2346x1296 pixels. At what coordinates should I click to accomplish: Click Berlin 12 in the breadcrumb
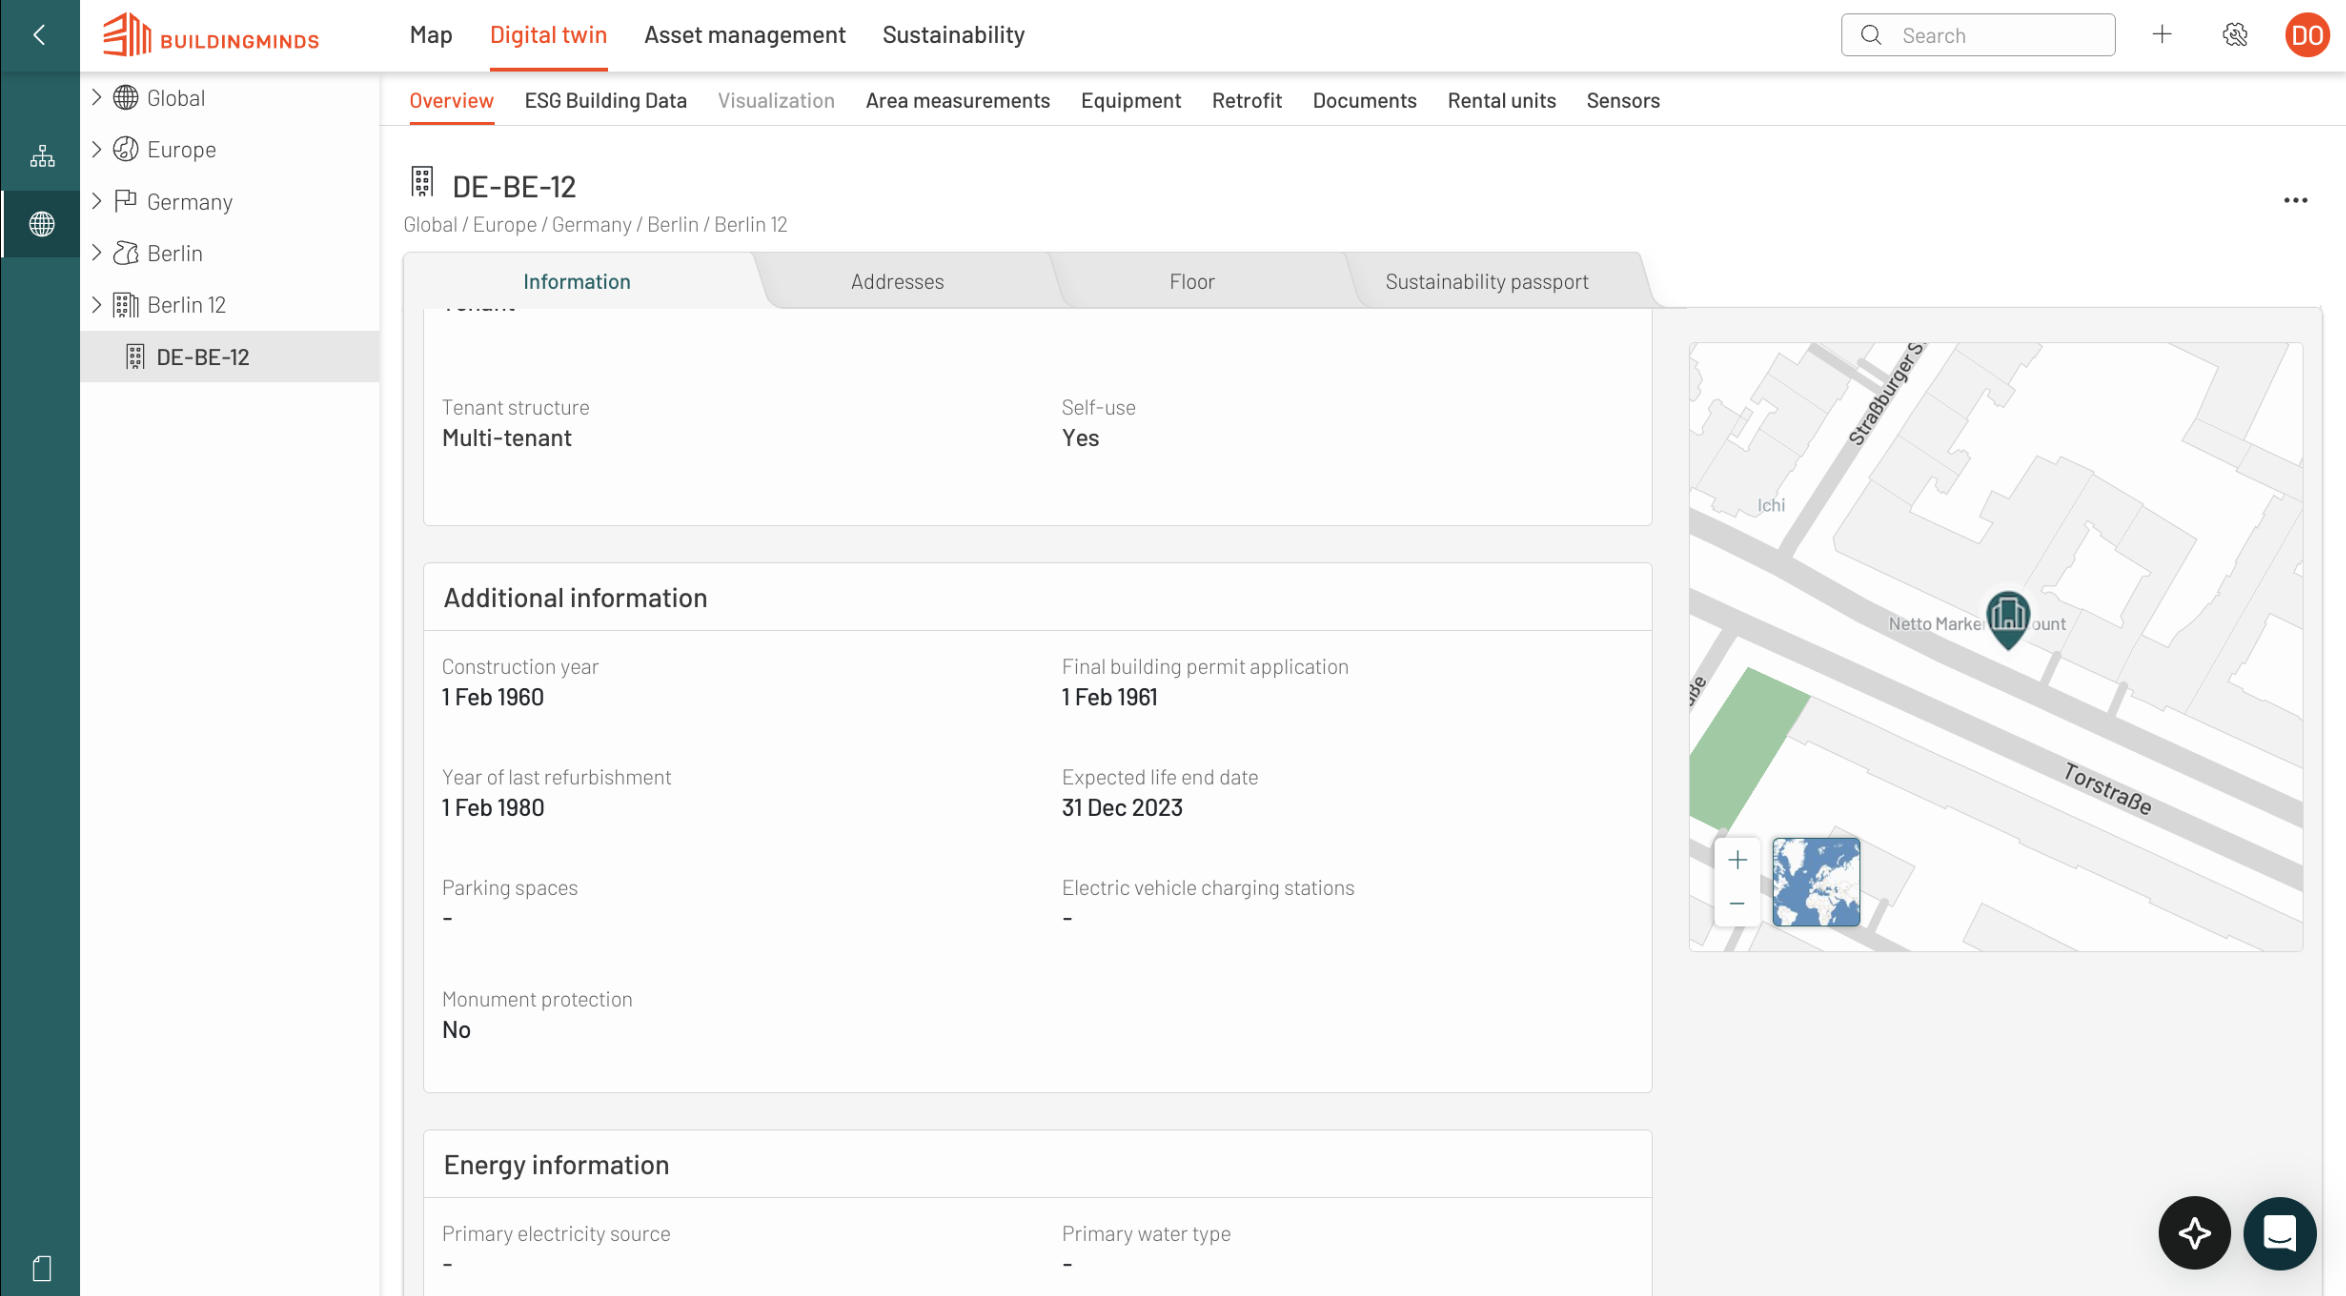pos(750,225)
